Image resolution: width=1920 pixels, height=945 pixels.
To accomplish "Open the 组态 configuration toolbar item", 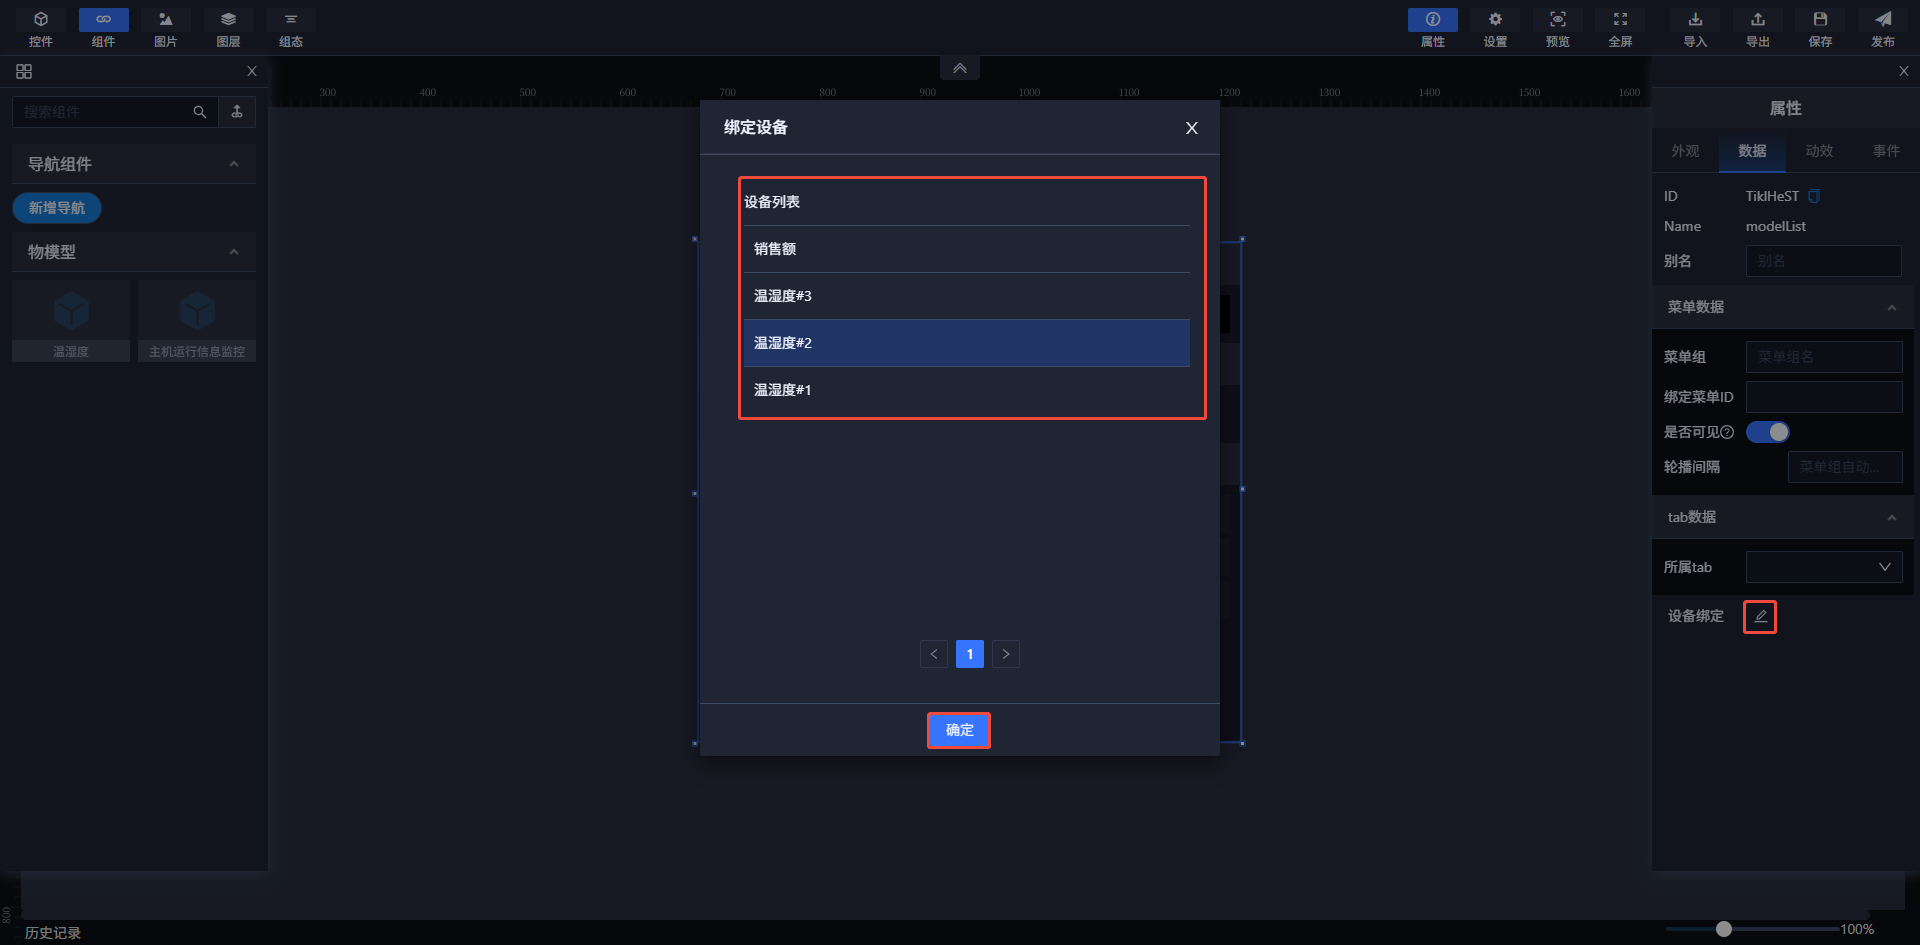I will [x=291, y=28].
